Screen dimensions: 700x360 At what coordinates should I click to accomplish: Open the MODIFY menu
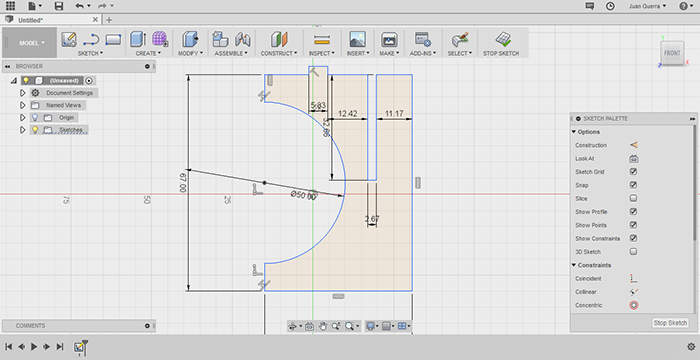click(x=190, y=53)
